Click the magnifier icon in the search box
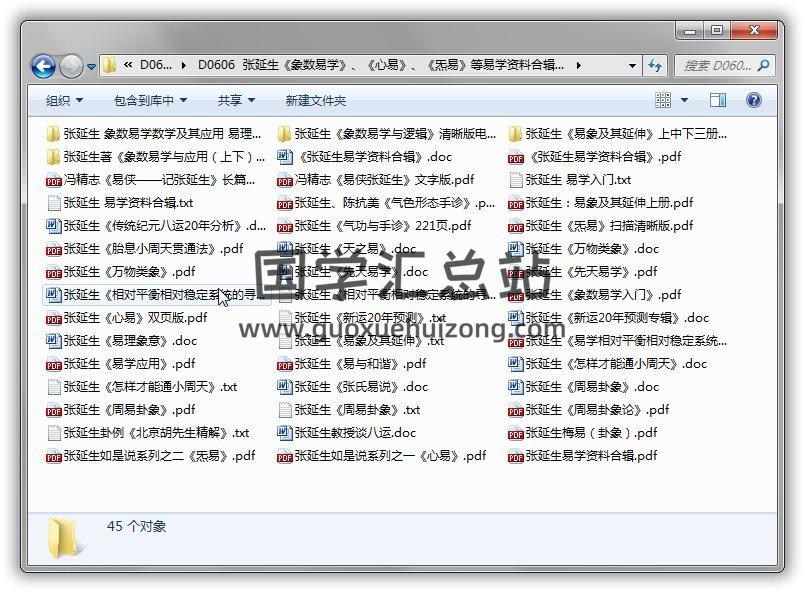The image size is (805, 593). [763, 66]
